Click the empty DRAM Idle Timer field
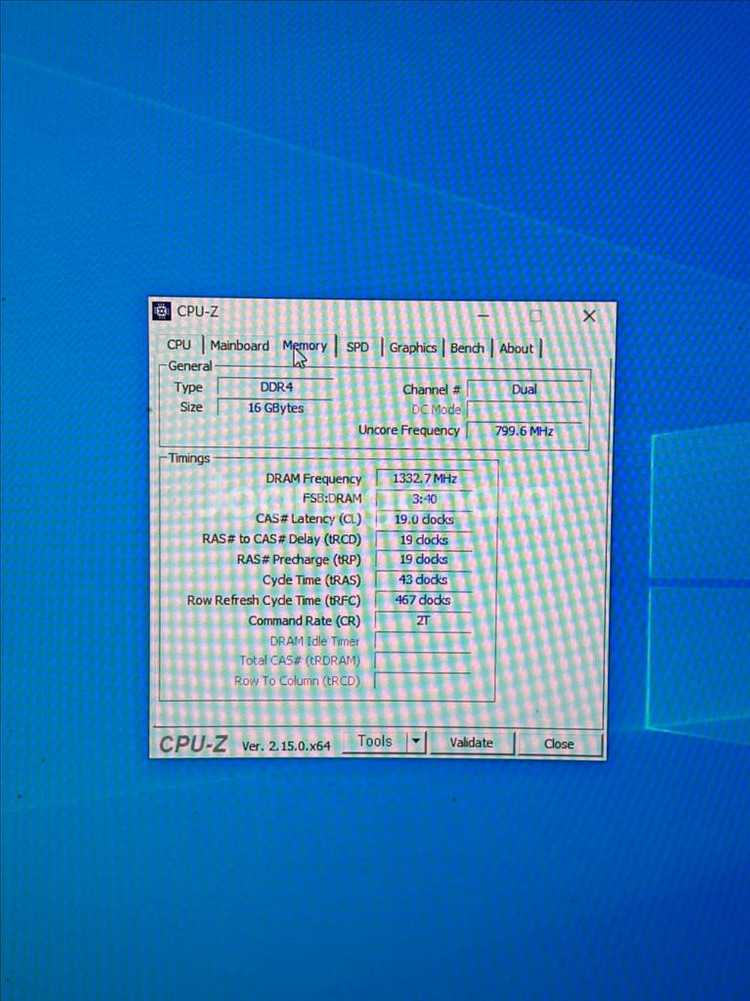The width and height of the screenshot is (750, 1001). pos(423,641)
